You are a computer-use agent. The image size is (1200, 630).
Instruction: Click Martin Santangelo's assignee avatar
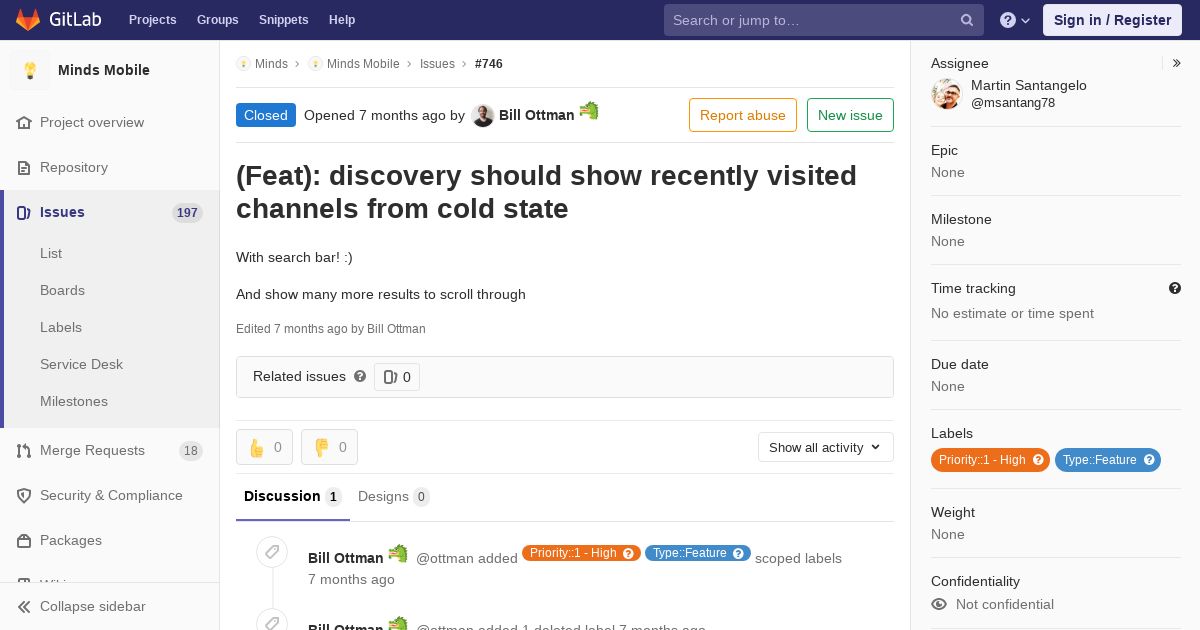(946, 94)
